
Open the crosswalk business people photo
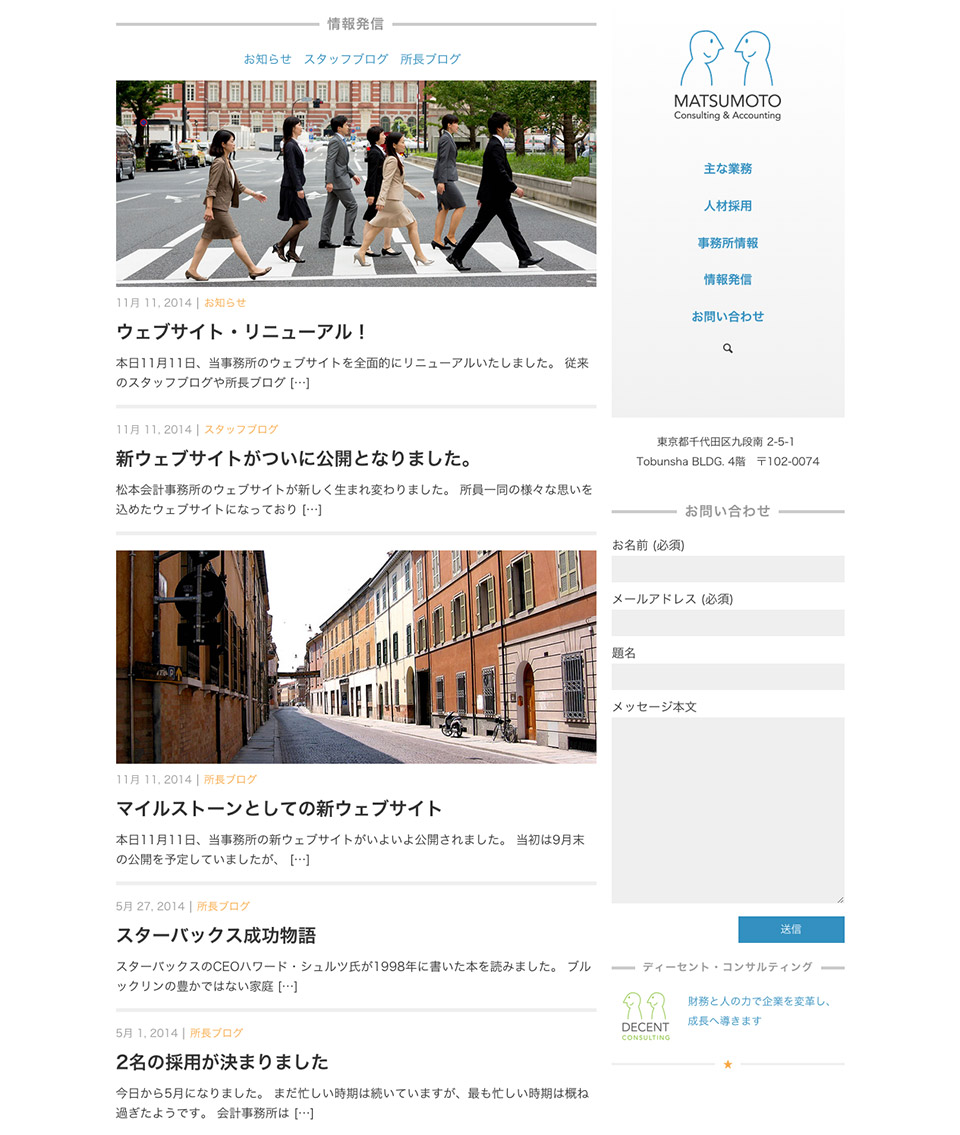pos(356,183)
